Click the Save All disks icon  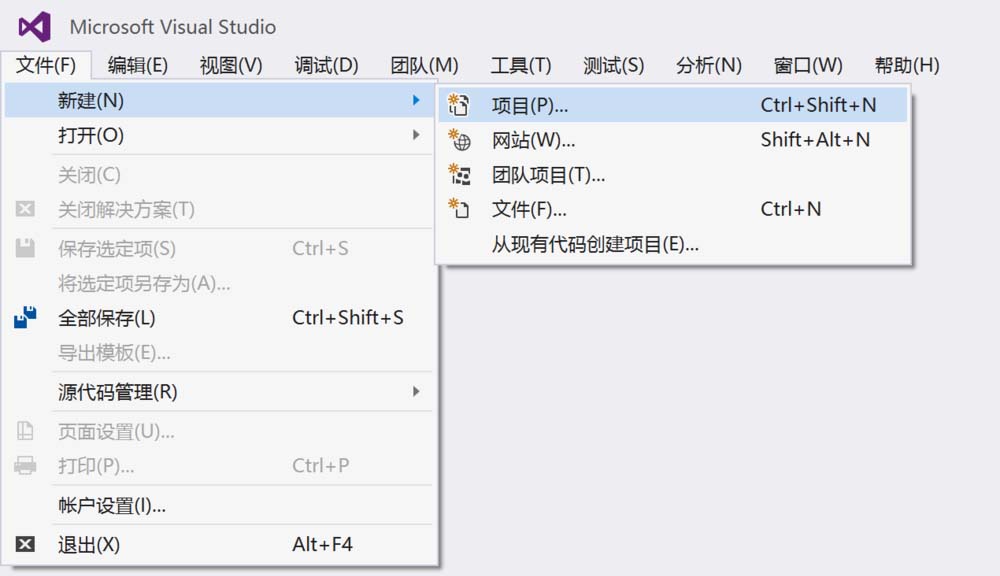pos(26,318)
